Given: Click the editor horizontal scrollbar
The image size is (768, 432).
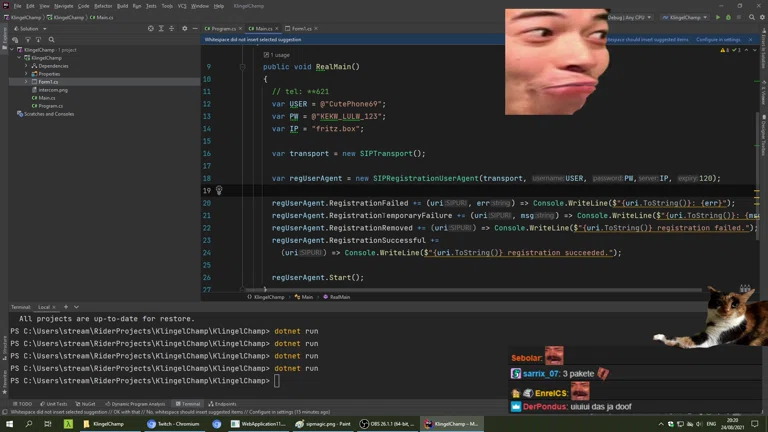Looking at the screenshot, I should [x=475, y=290].
